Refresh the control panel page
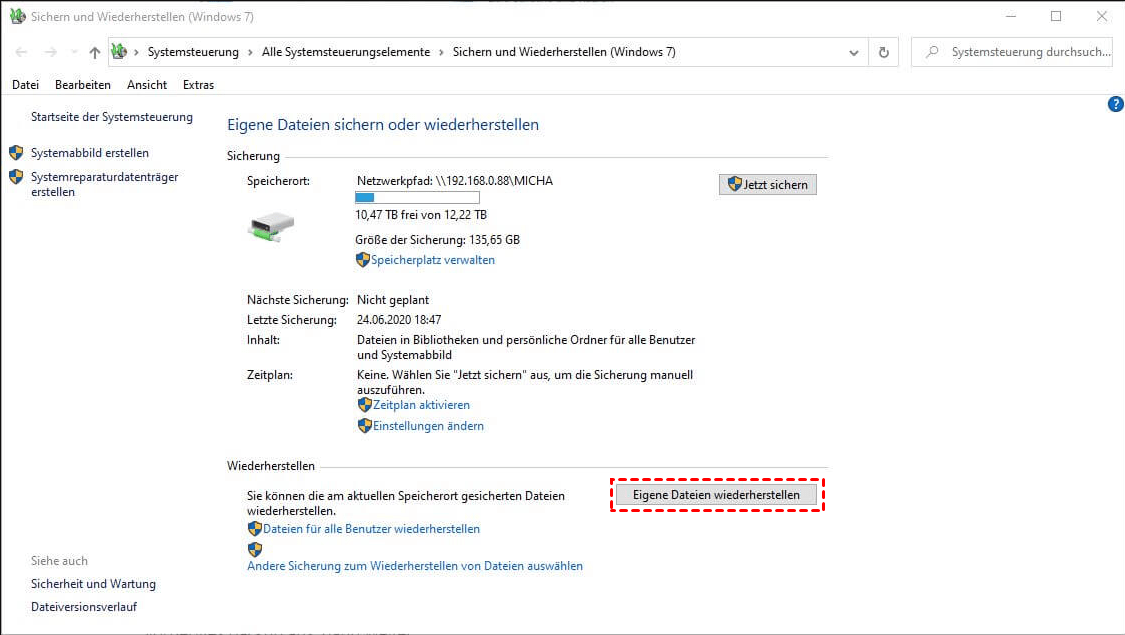The width and height of the screenshot is (1125, 635). coord(884,52)
